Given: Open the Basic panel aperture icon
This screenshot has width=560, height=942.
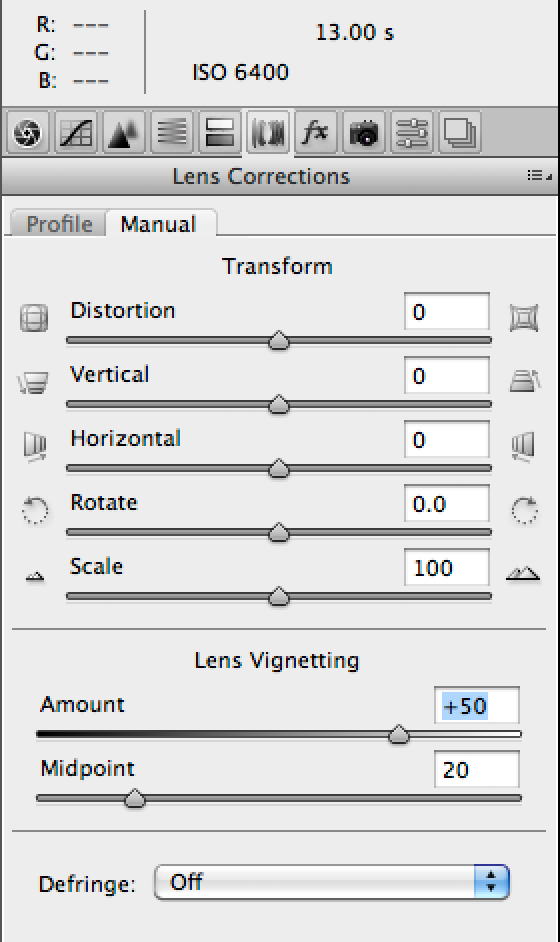Looking at the screenshot, I should coord(28,133).
